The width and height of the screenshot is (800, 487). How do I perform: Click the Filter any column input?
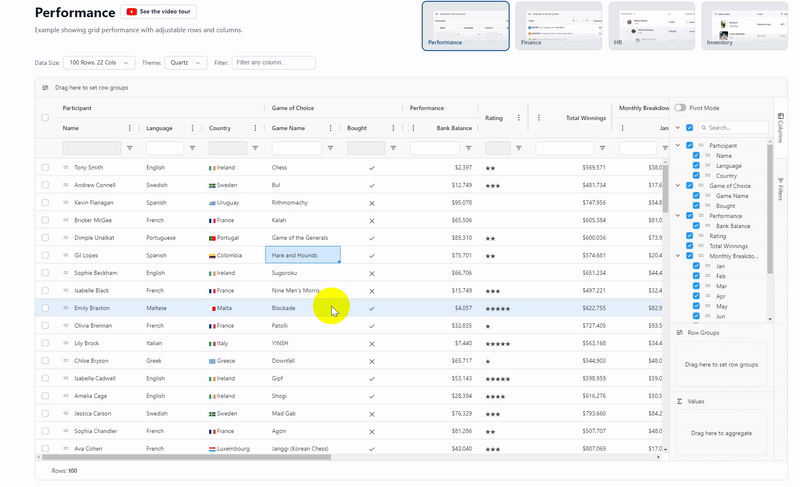[x=273, y=63]
